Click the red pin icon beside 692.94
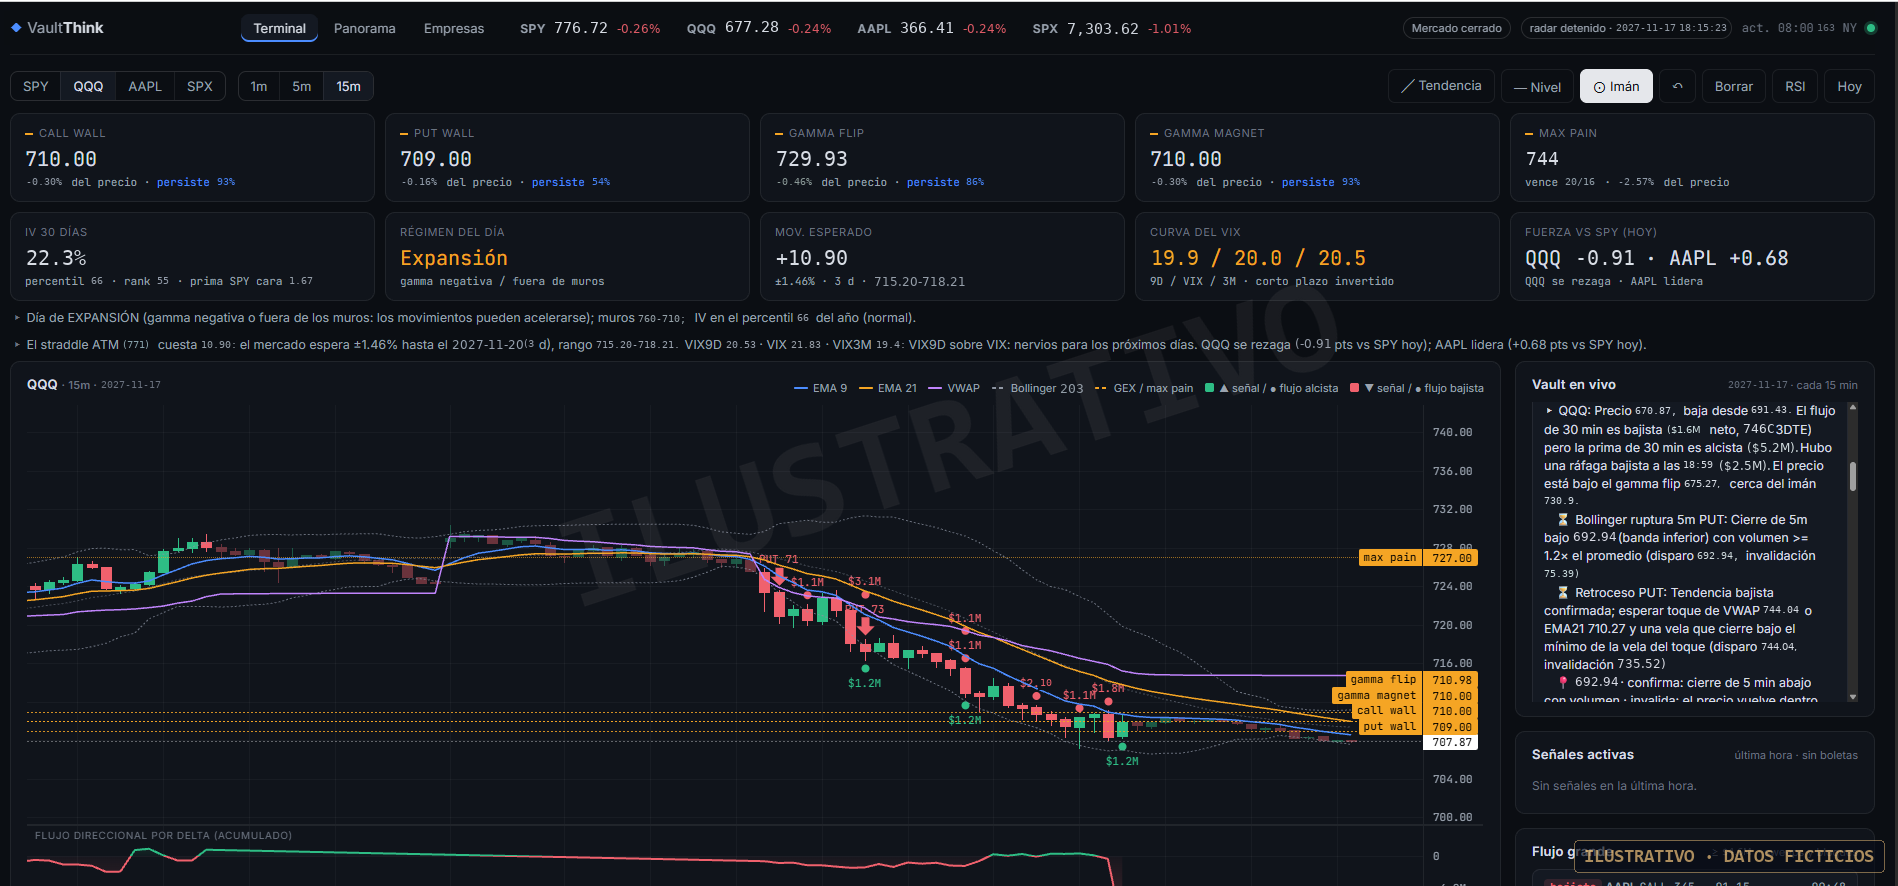Image resolution: width=1898 pixels, height=886 pixels. tap(1563, 683)
